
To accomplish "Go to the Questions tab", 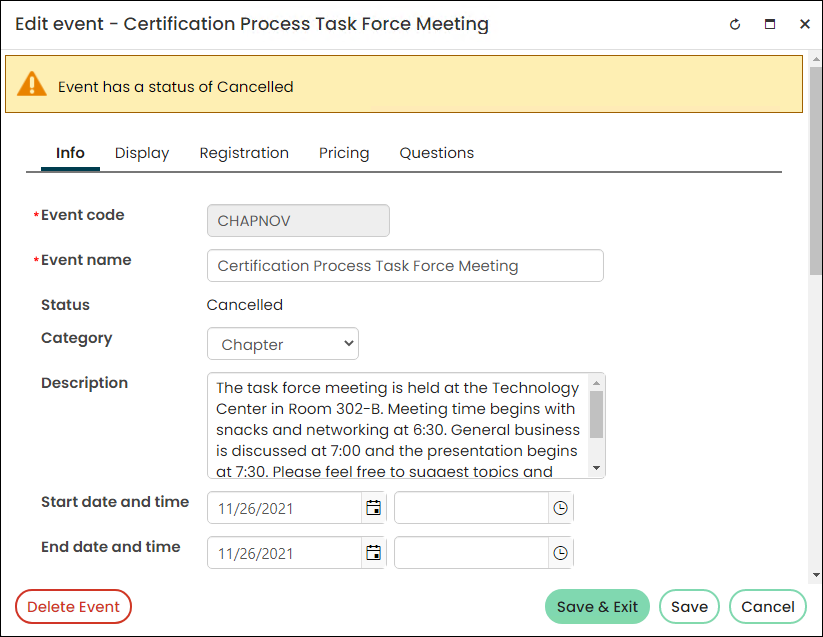I will pyautogui.click(x=437, y=153).
